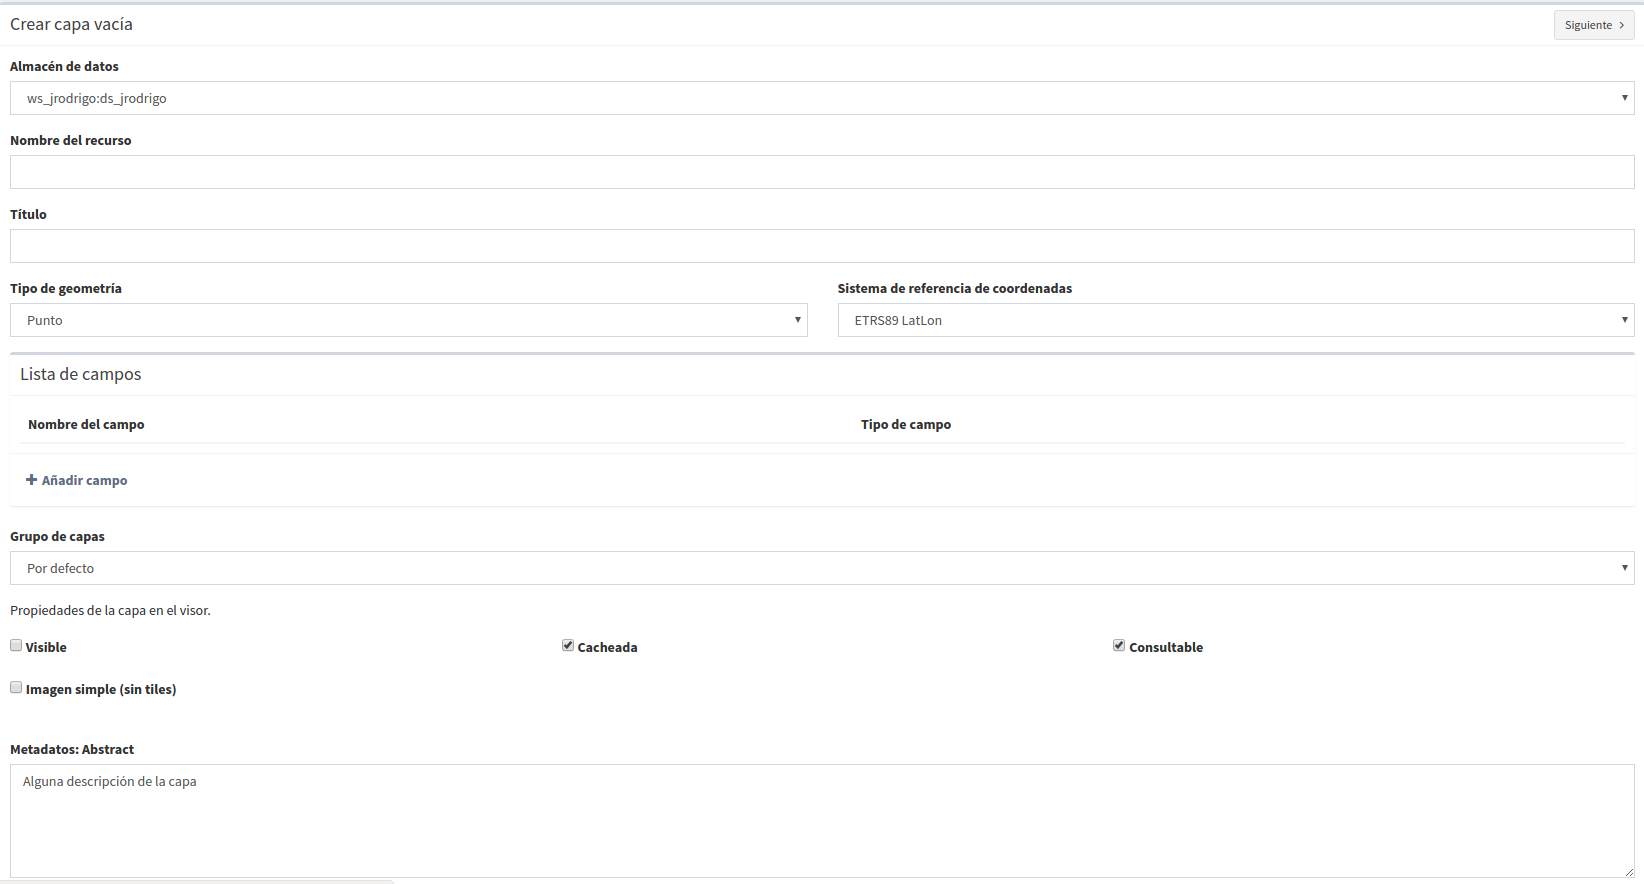Uncheck the Cacheada checkbox

click(568, 646)
